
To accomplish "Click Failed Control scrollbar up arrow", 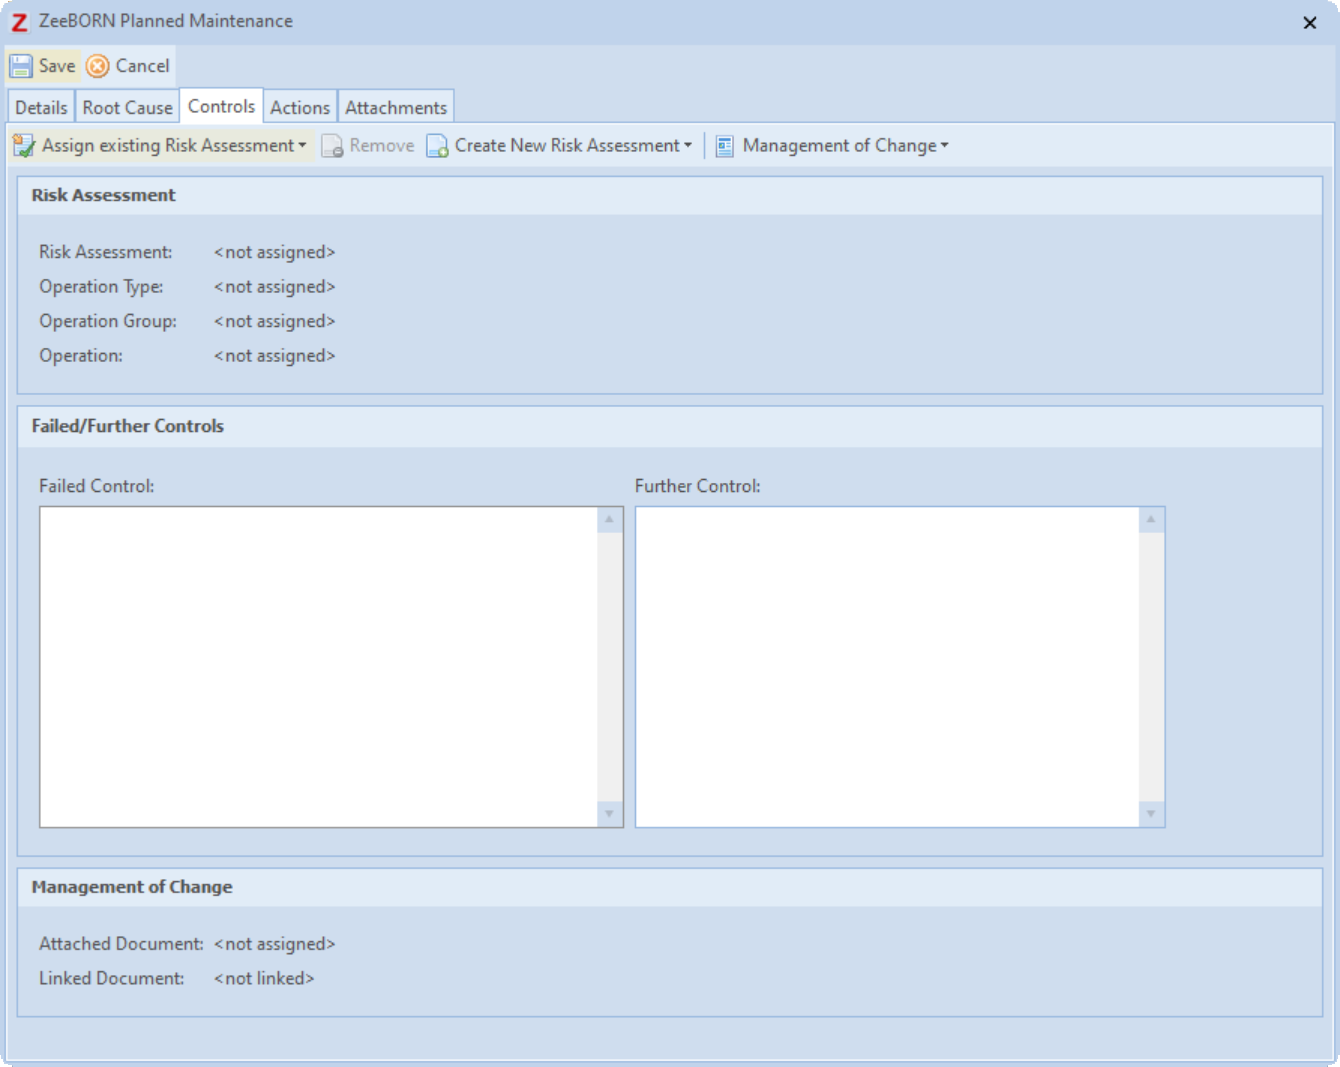I will (609, 520).
